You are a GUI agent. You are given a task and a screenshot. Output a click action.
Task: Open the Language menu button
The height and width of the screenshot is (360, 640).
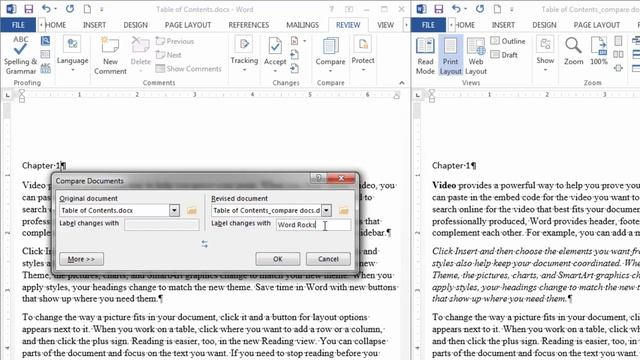(72, 54)
